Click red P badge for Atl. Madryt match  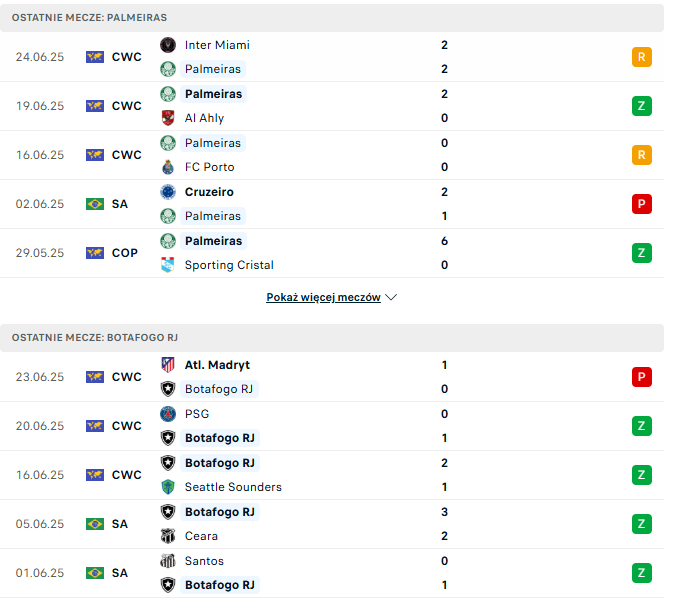tap(642, 377)
